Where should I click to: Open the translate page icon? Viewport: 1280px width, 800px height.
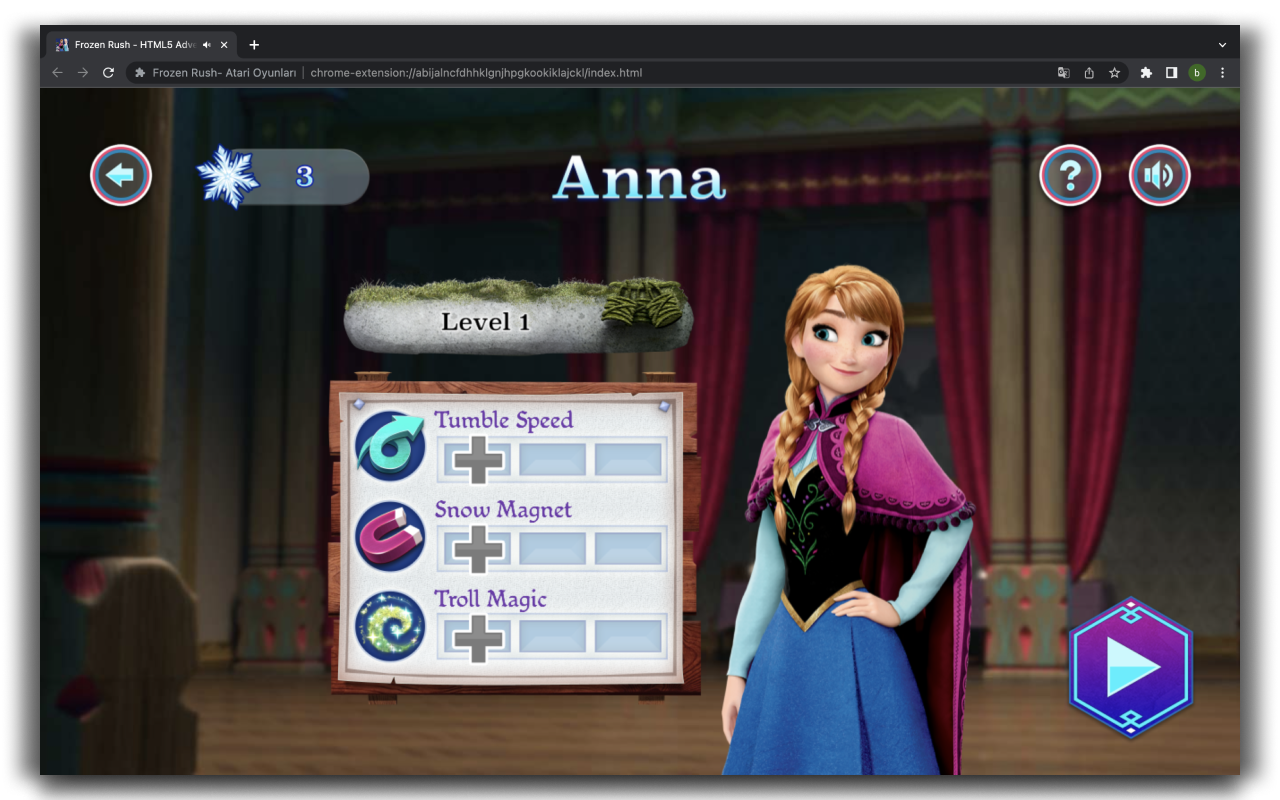(x=1063, y=73)
